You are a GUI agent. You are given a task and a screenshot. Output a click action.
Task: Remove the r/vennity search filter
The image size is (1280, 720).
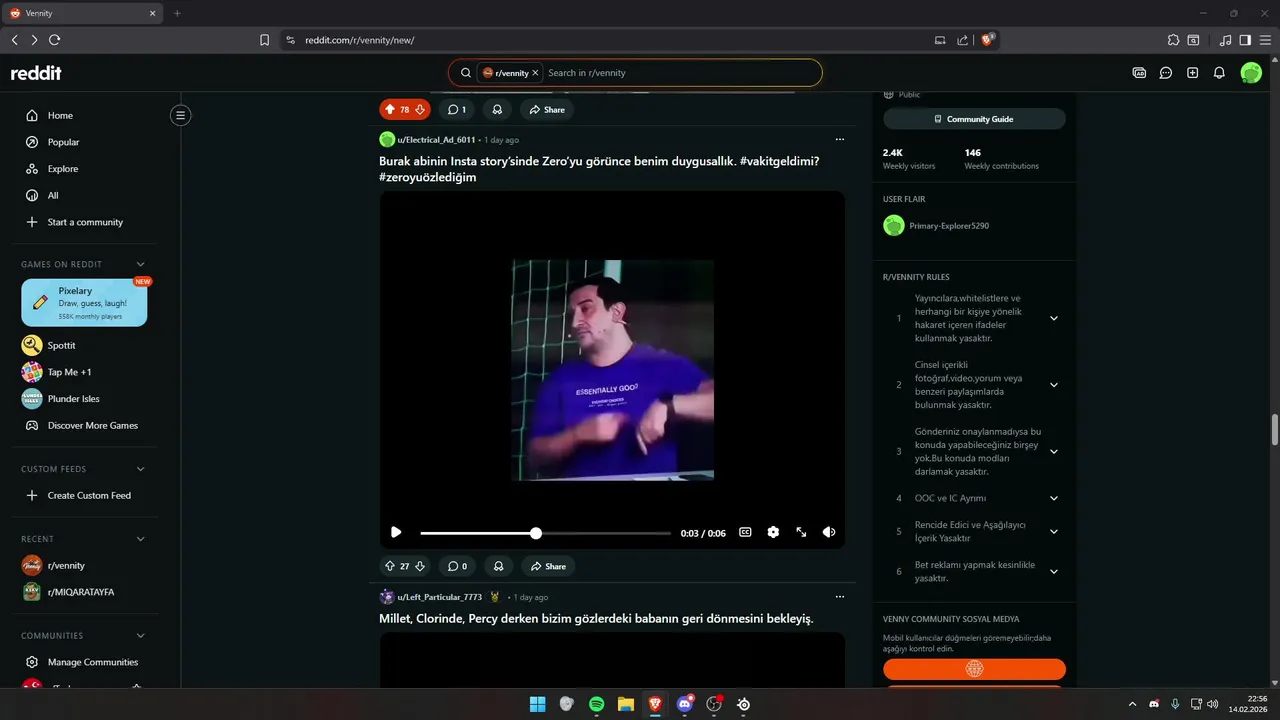click(x=535, y=73)
